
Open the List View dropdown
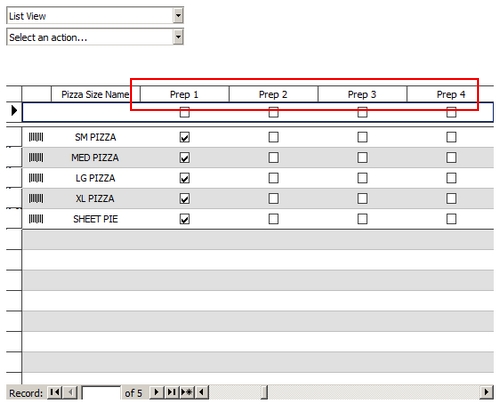pos(178,15)
